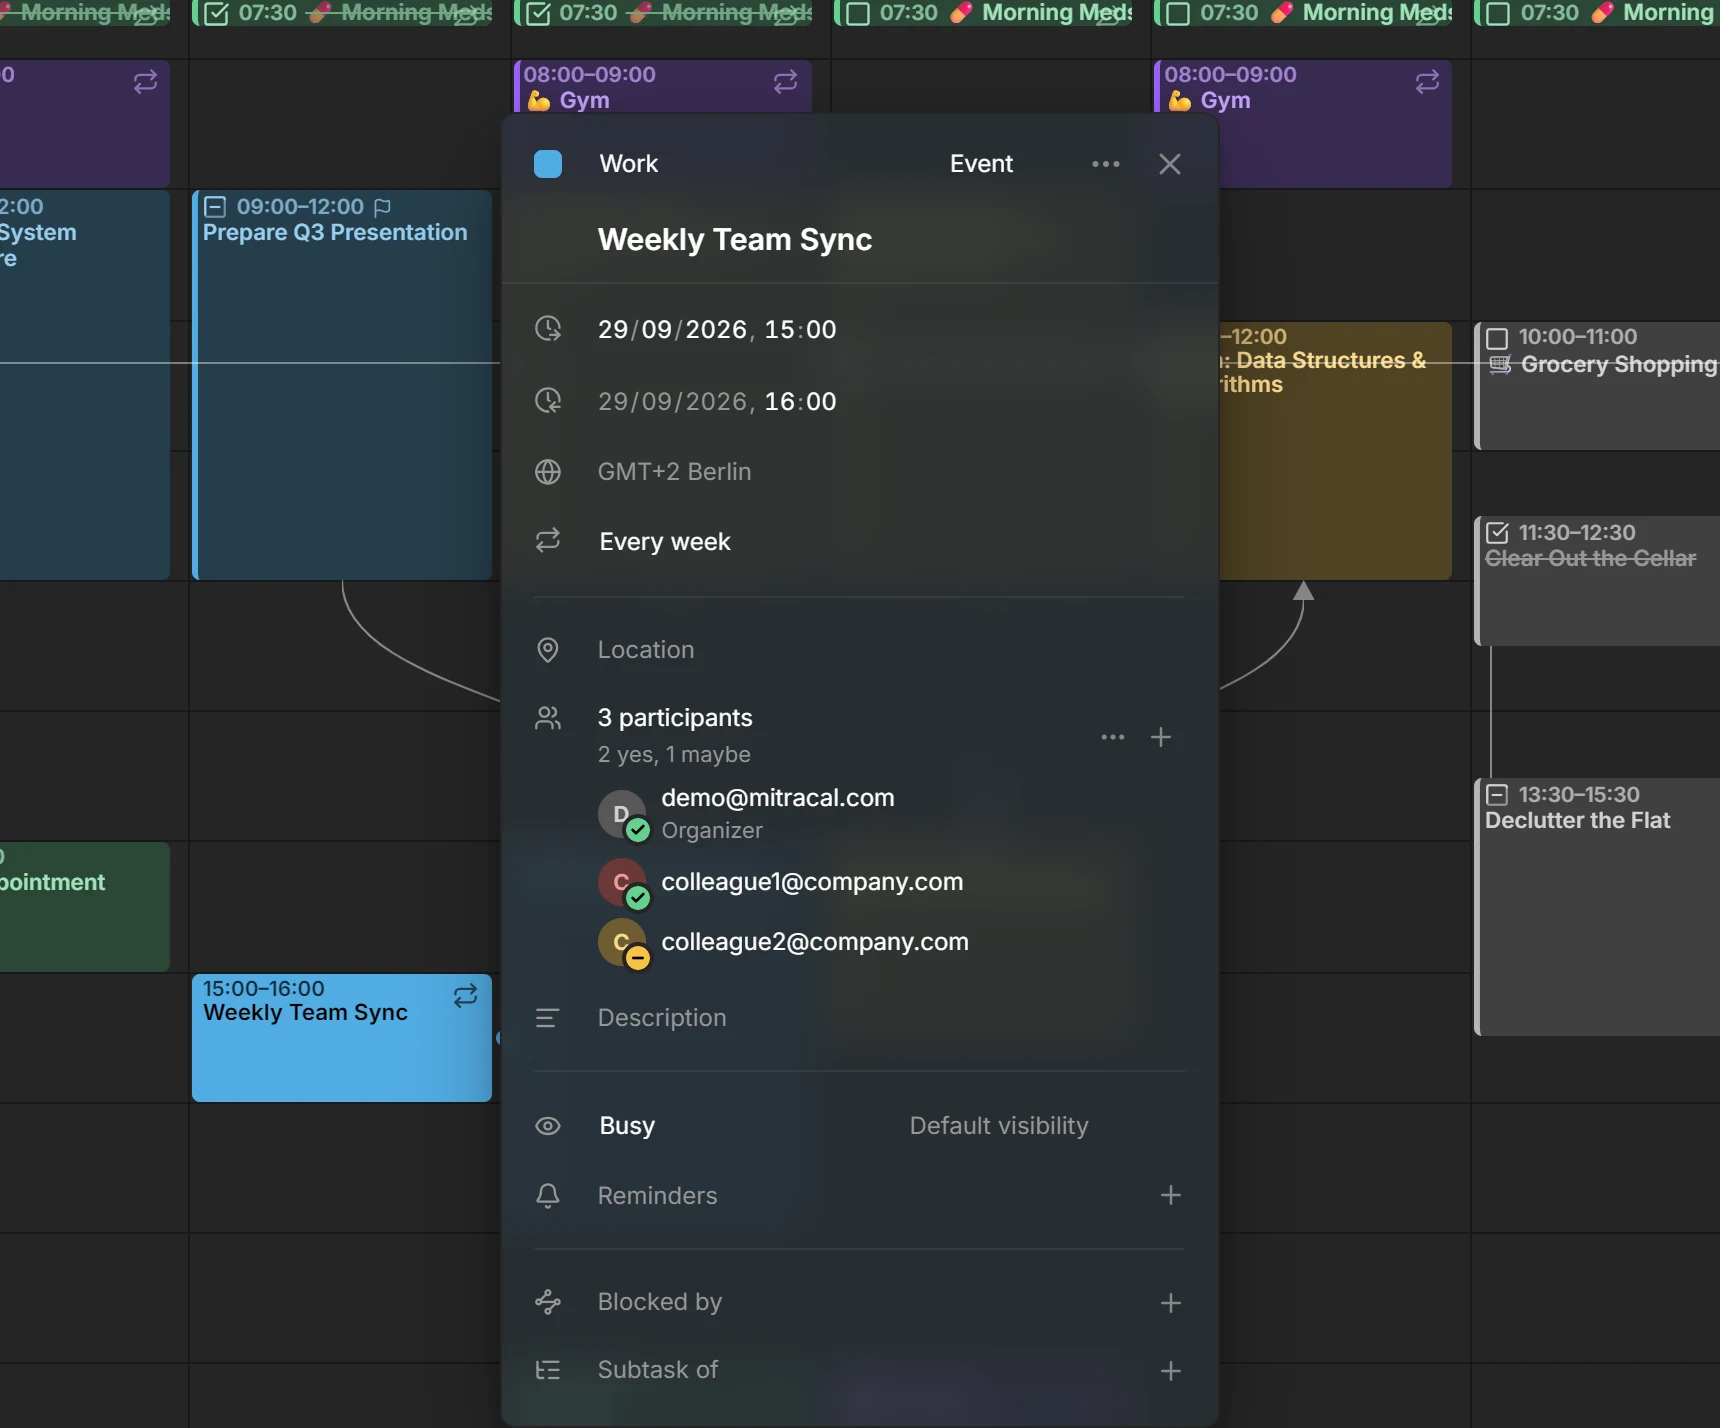The width and height of the screenshot is (1720, 1428).
Task: Open Default visibility selector
Action: (999, 1126)
